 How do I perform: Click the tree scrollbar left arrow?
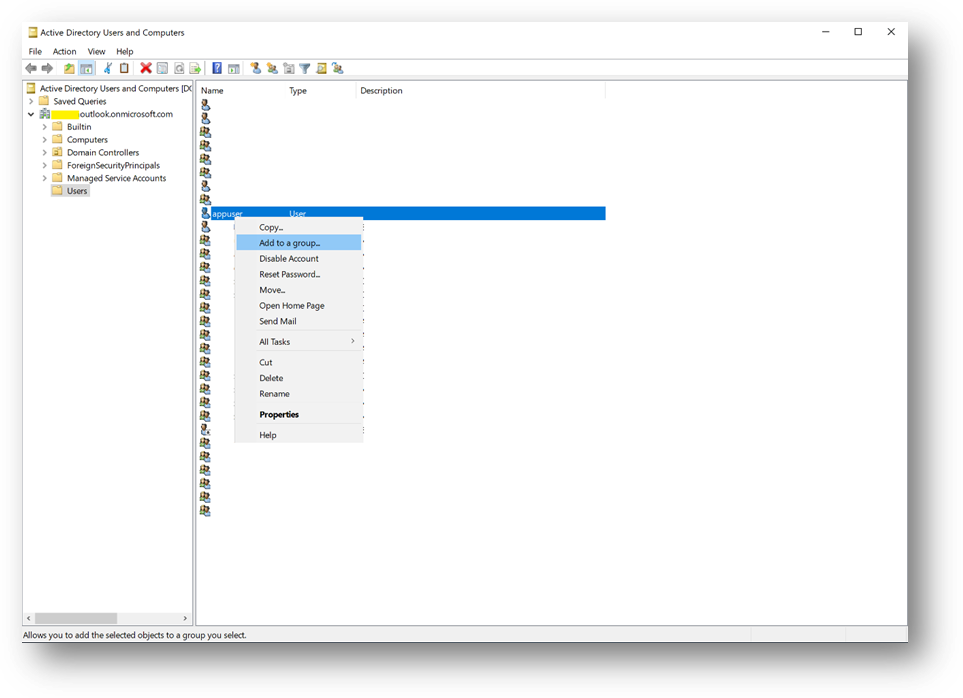[29, 618]
